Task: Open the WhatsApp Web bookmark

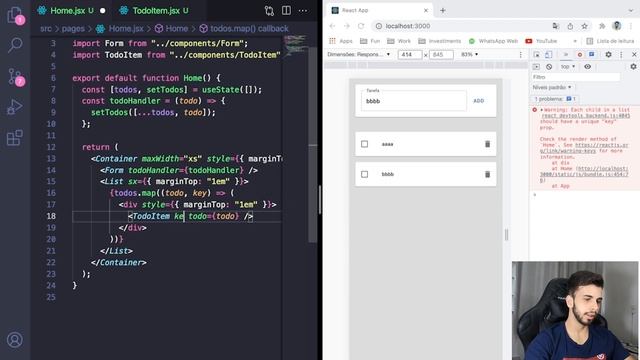Action: [493, 41]
